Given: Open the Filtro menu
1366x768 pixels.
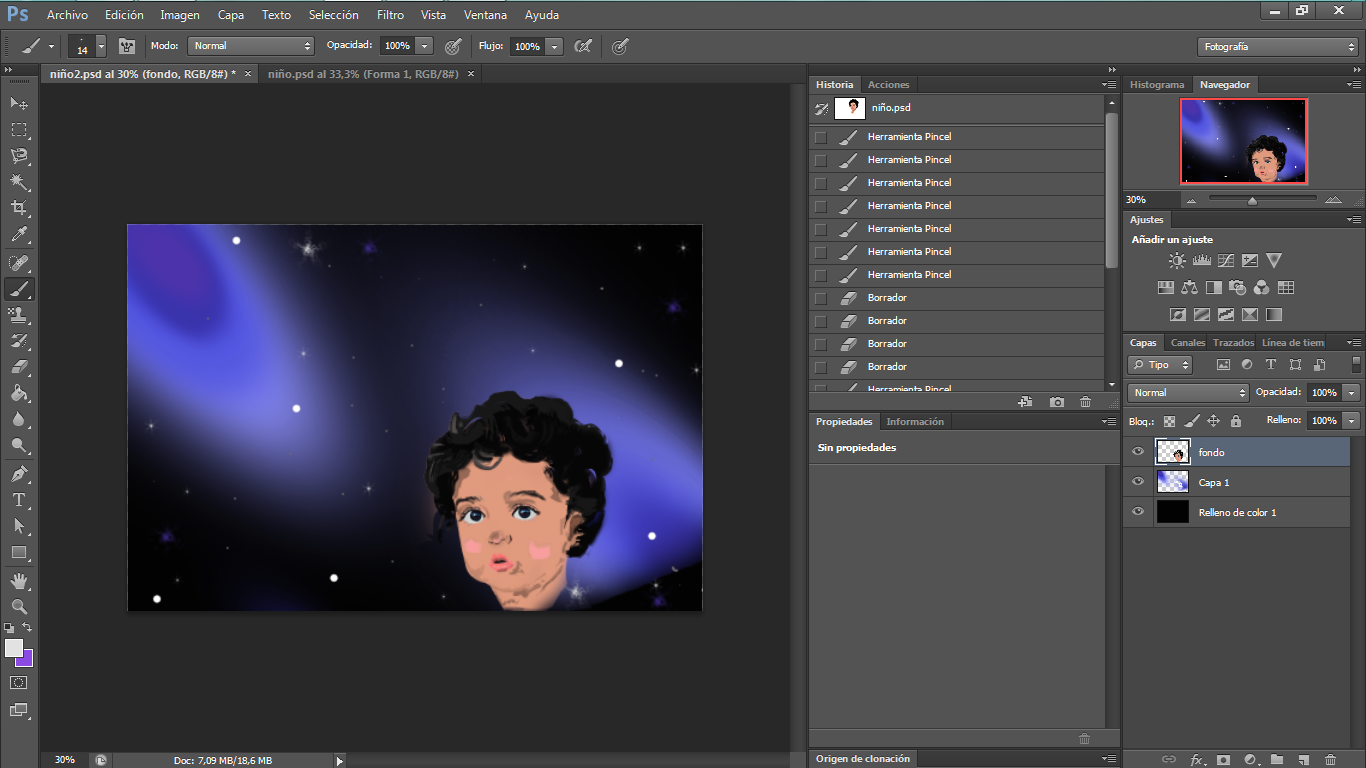Looking at the screenshot, I should (390, 15).
